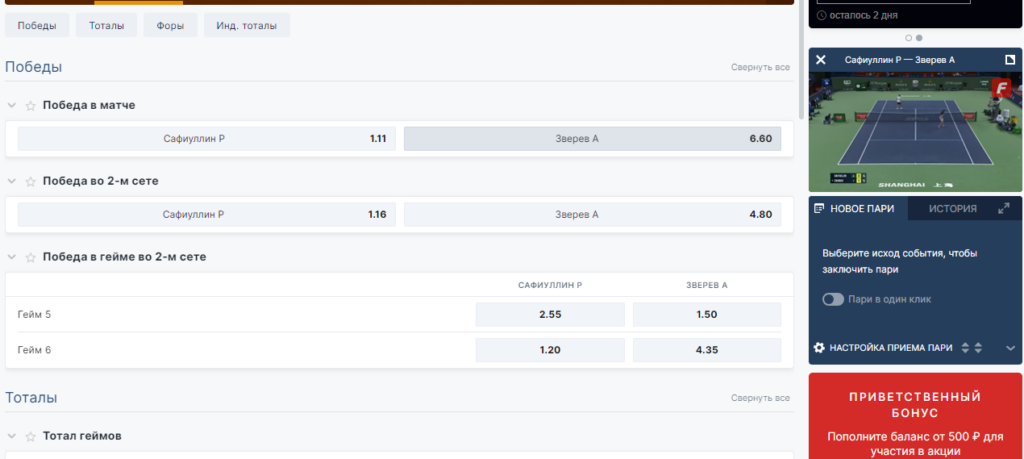The height and width of the screenshot is (459, 1024).
Task: Click the Новое пари coupon icon
Action: click(x=820, y=209)
